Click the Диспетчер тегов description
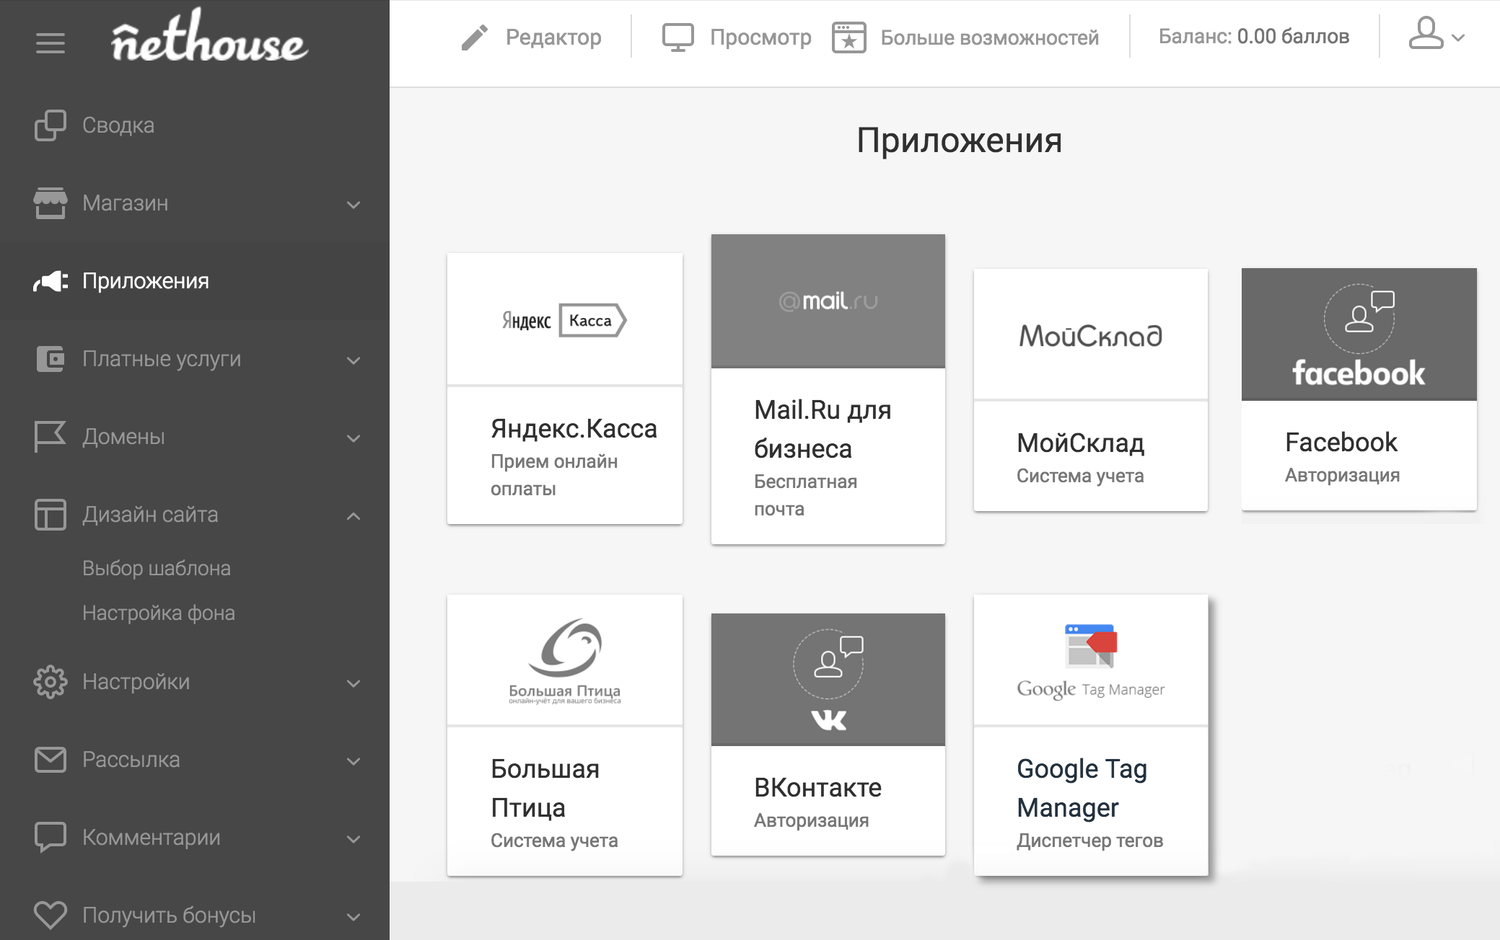Viewport: 1500px width, 940px height. [1090, 841]
